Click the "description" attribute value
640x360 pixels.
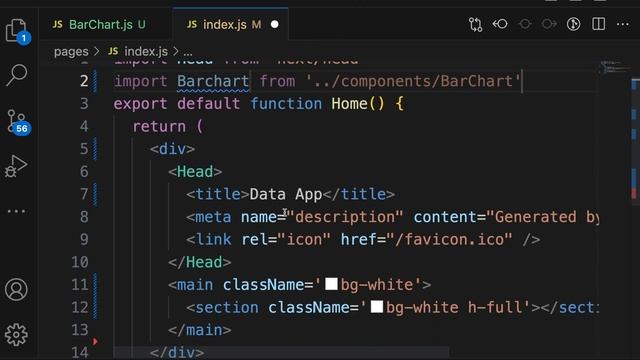[345, 217]
